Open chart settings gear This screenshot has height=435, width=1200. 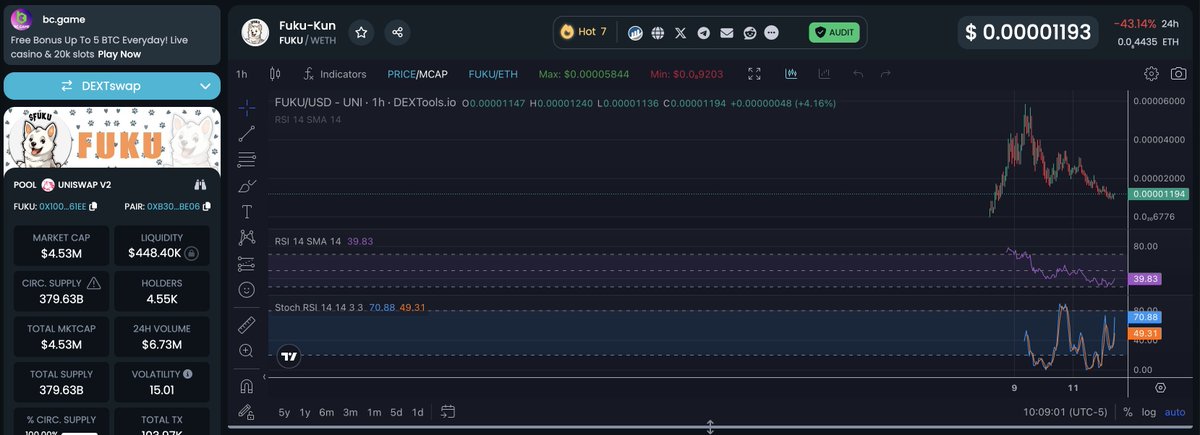[x=1152, y=74]
